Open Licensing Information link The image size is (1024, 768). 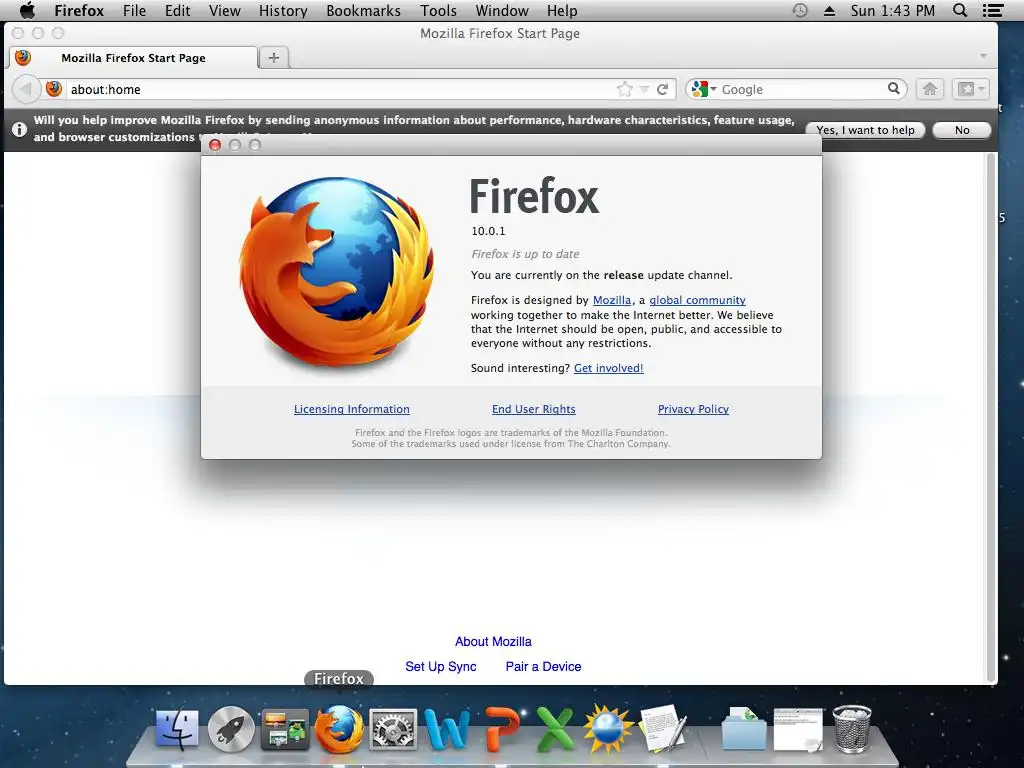tap(351, 409)
